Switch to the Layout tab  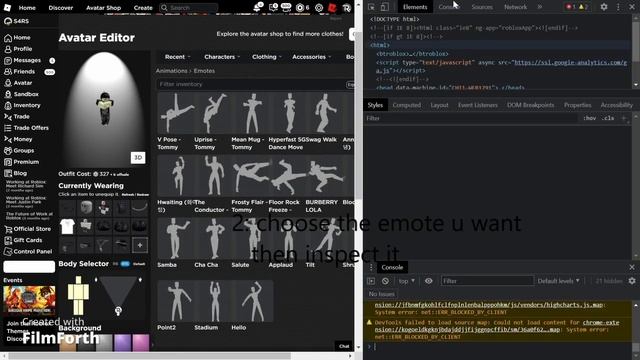tap(439, 105)
